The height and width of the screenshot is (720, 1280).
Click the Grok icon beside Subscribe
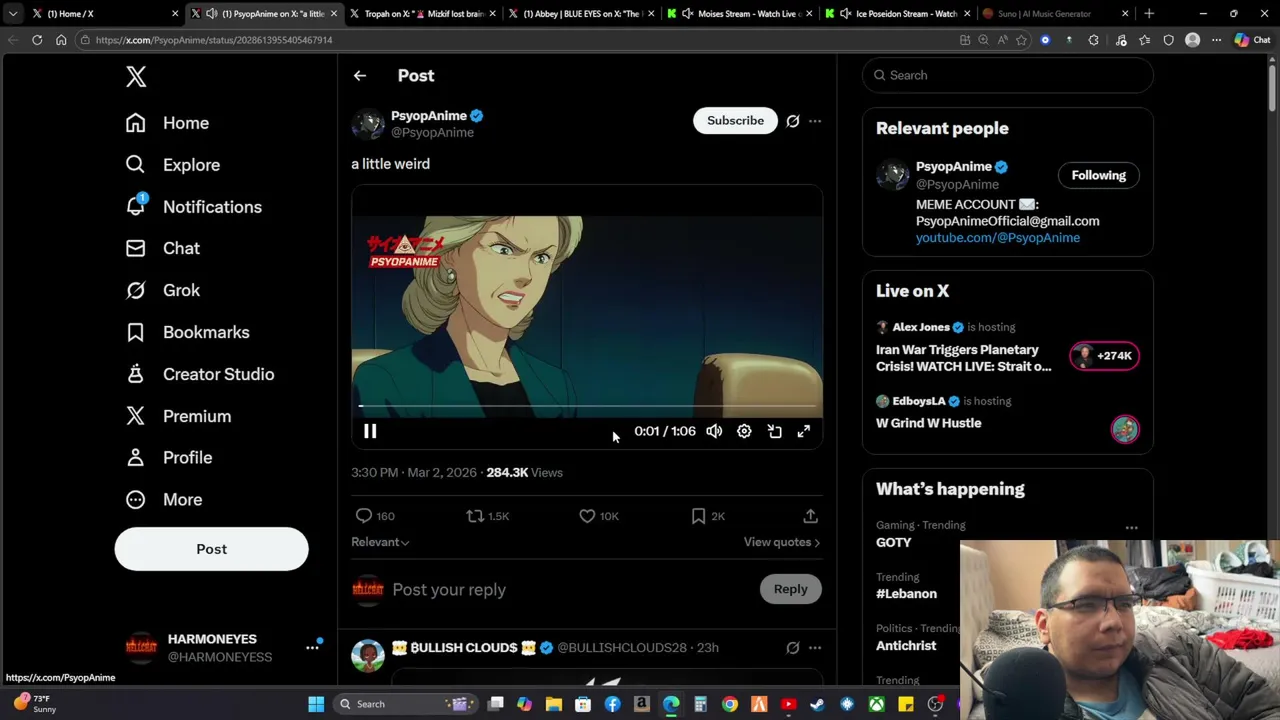tap(793, 121)
